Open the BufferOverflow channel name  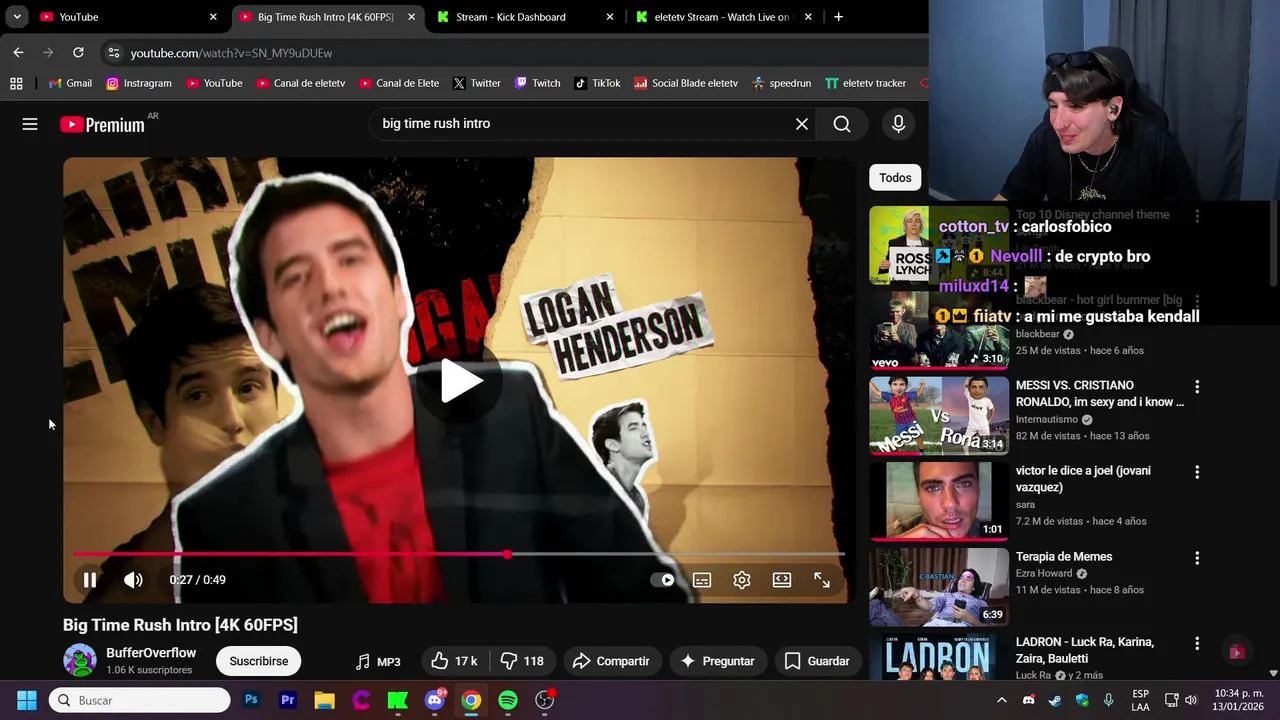click(x=151, y=653)
